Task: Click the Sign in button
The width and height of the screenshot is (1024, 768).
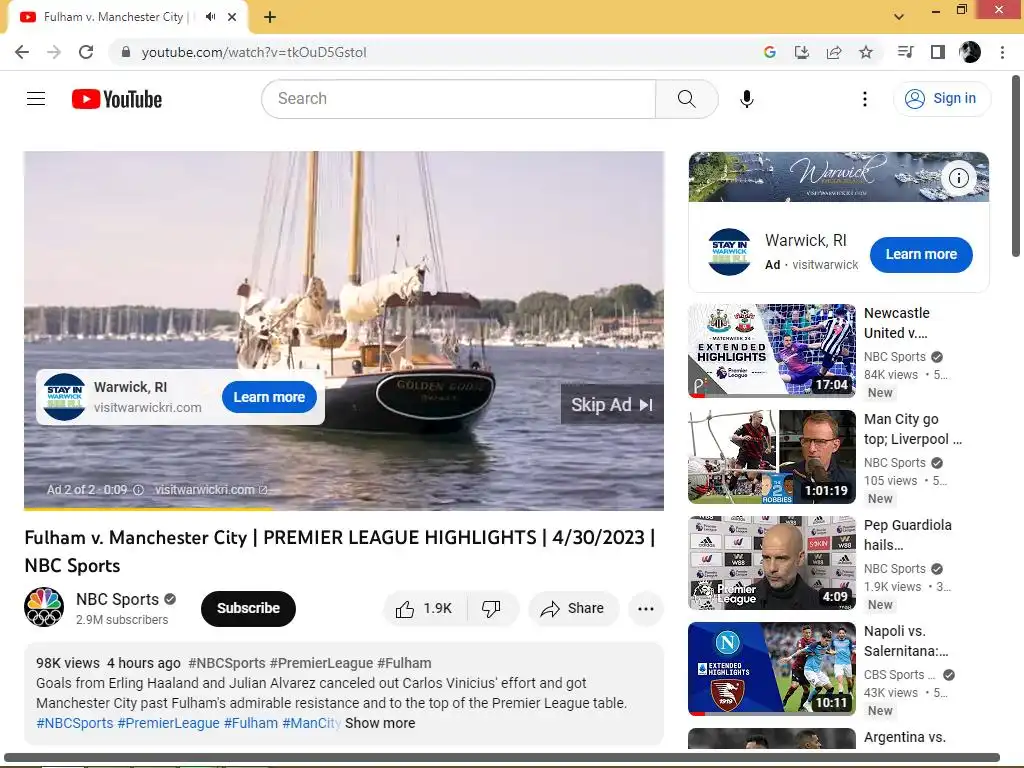Action: coord(941,99)
